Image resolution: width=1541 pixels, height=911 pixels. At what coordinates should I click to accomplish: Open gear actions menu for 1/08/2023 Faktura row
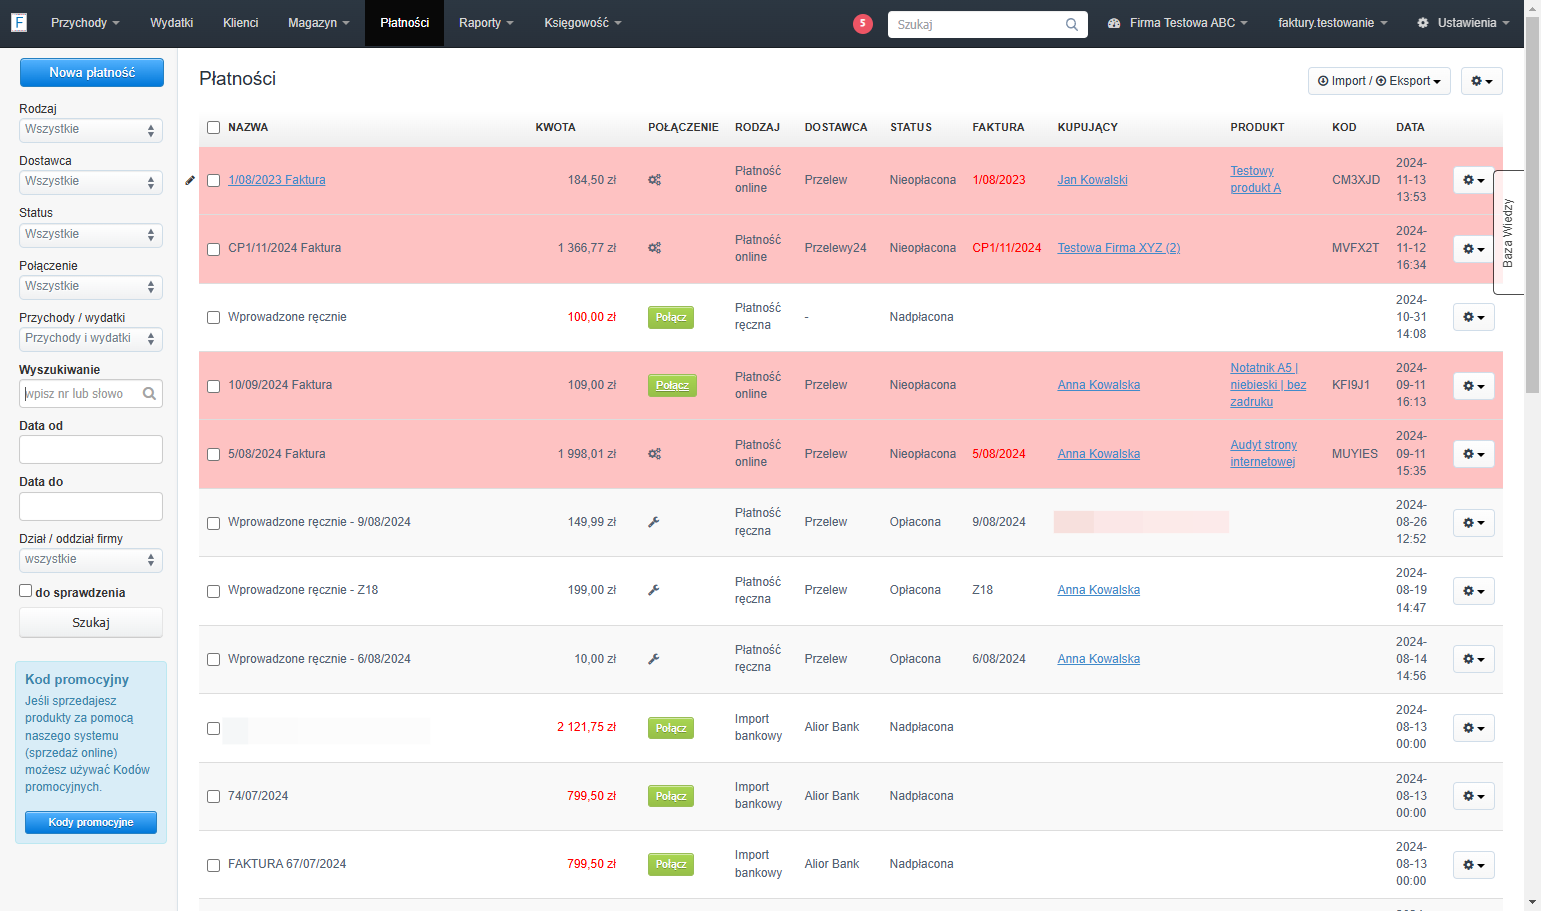pyautogui.click(x=1474, y=180)
